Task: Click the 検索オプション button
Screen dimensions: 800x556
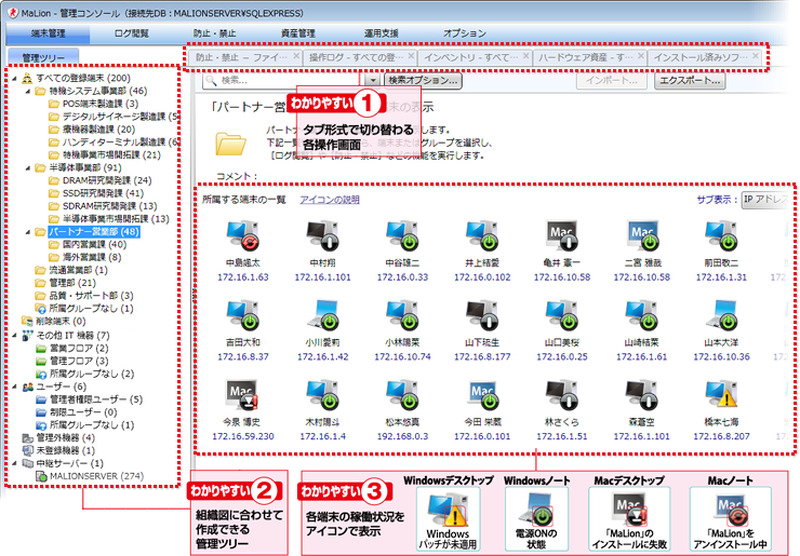Action: click(421, 80)
